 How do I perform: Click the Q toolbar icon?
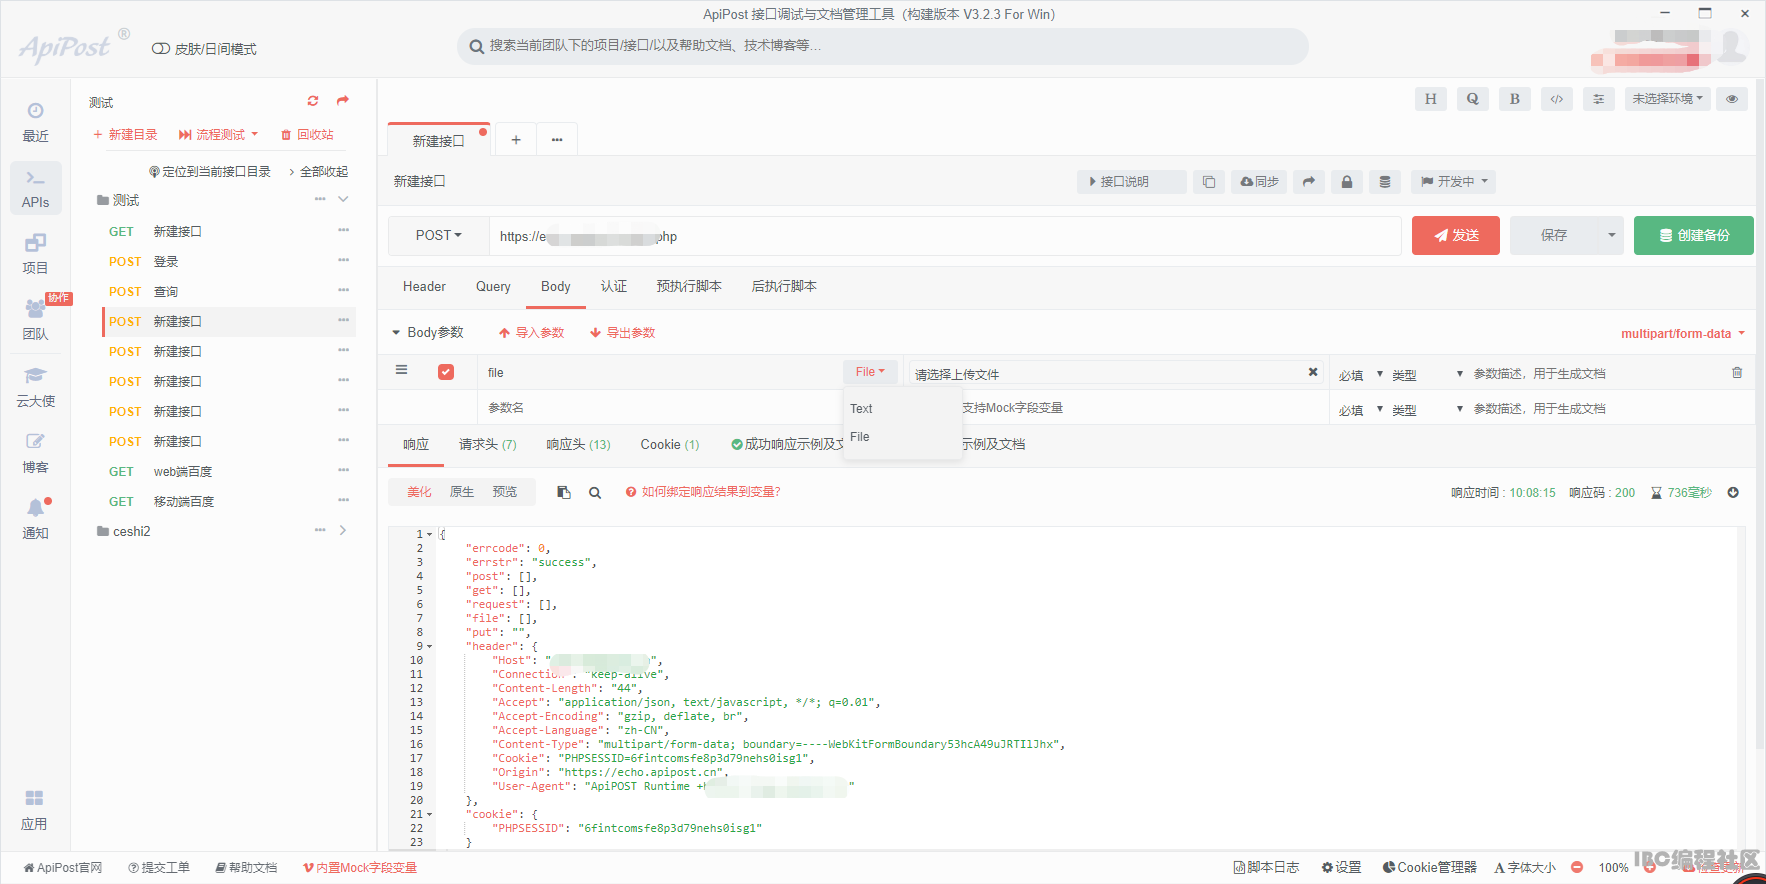point(1472,99)
